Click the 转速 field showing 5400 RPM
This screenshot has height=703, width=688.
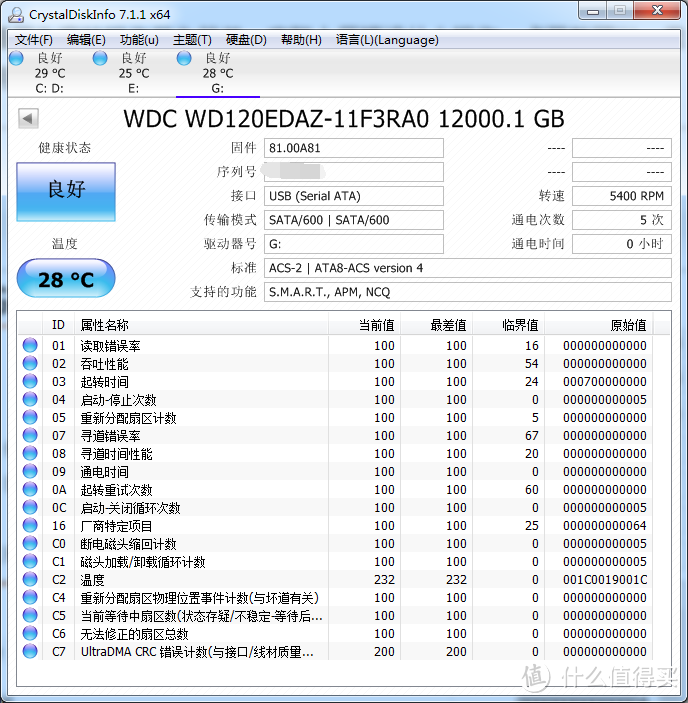(622, 196)
